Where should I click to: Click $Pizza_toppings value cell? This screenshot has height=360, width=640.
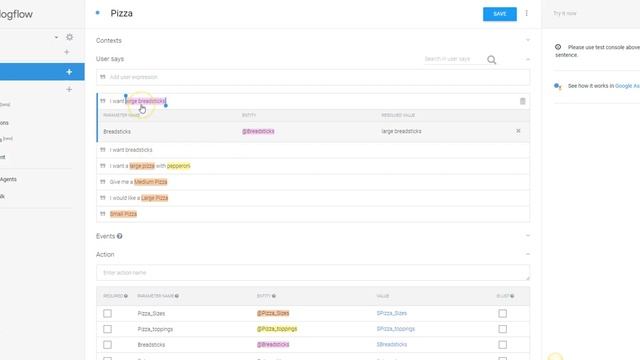click(396, 329)
